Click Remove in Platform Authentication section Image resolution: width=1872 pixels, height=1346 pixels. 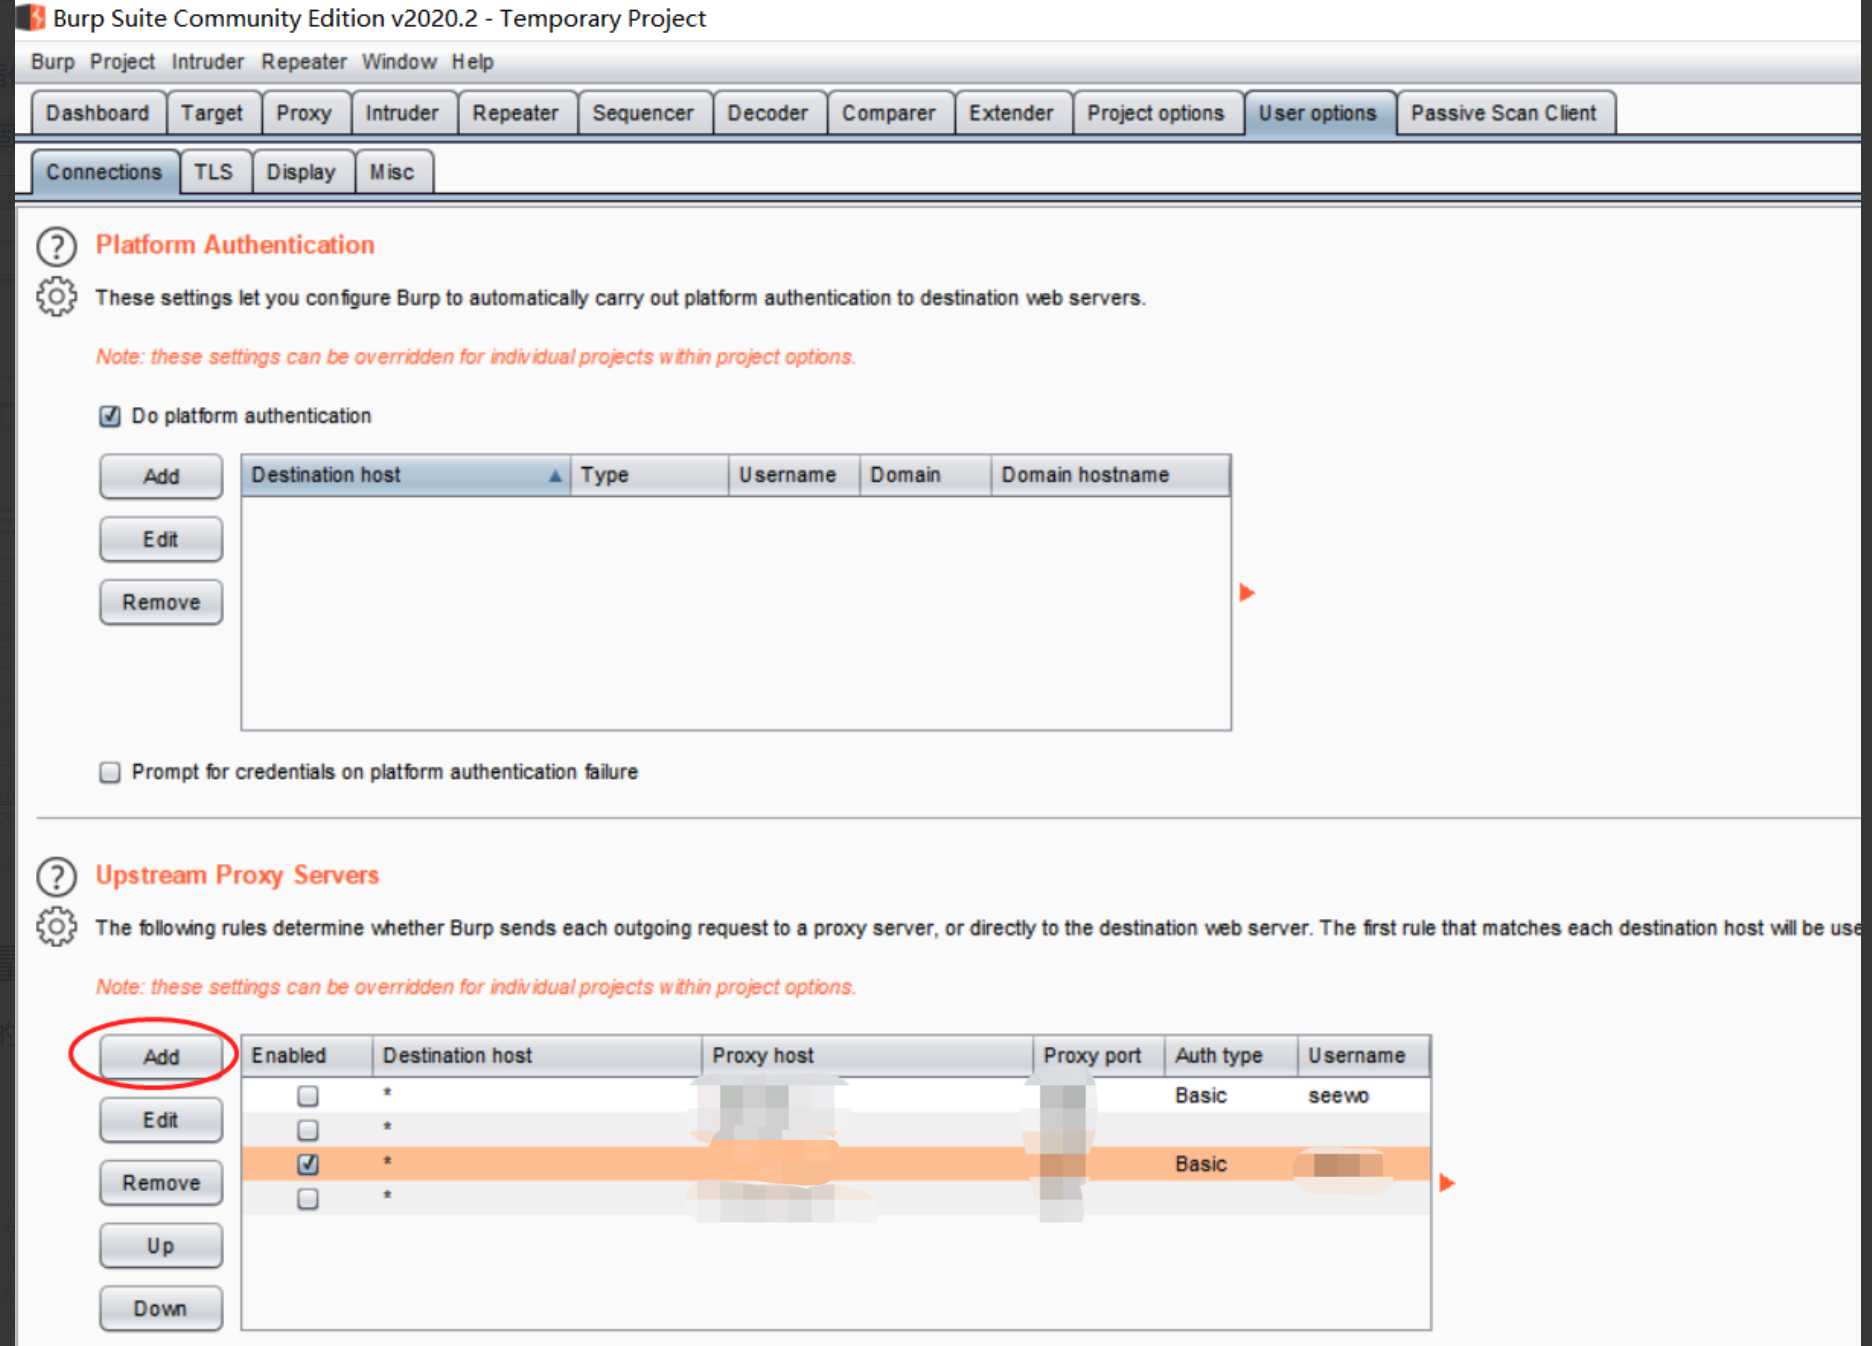(161, 603)
